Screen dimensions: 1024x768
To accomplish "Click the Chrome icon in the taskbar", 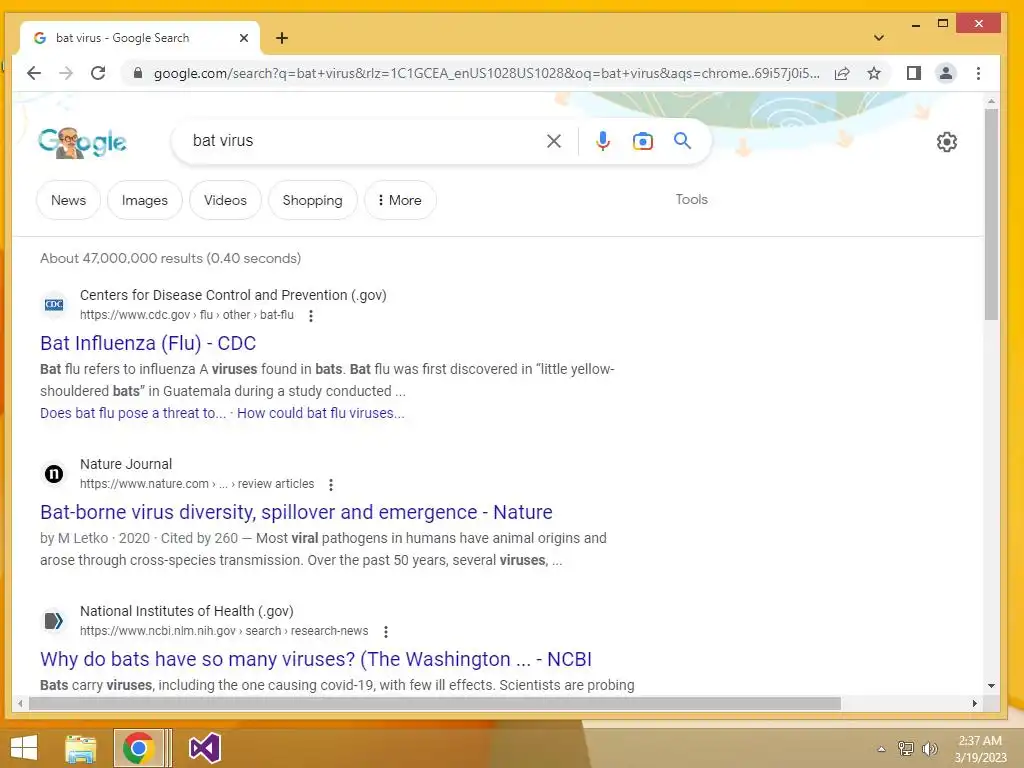I will tap(138, 748).
